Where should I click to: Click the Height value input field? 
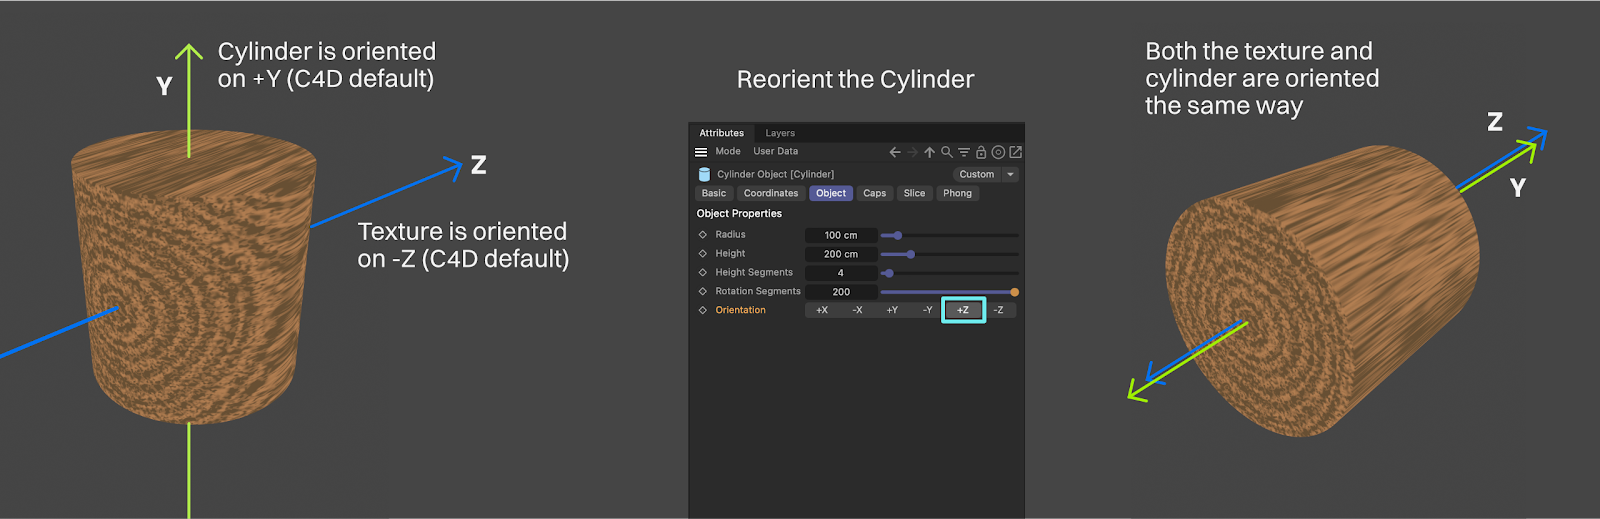[841, 254]
